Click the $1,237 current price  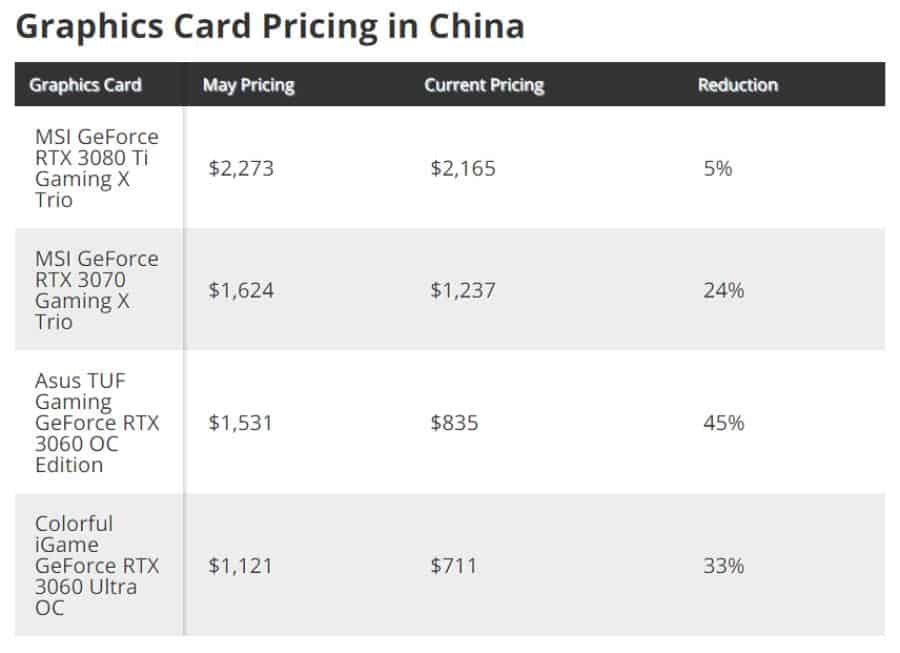(463, 290)
